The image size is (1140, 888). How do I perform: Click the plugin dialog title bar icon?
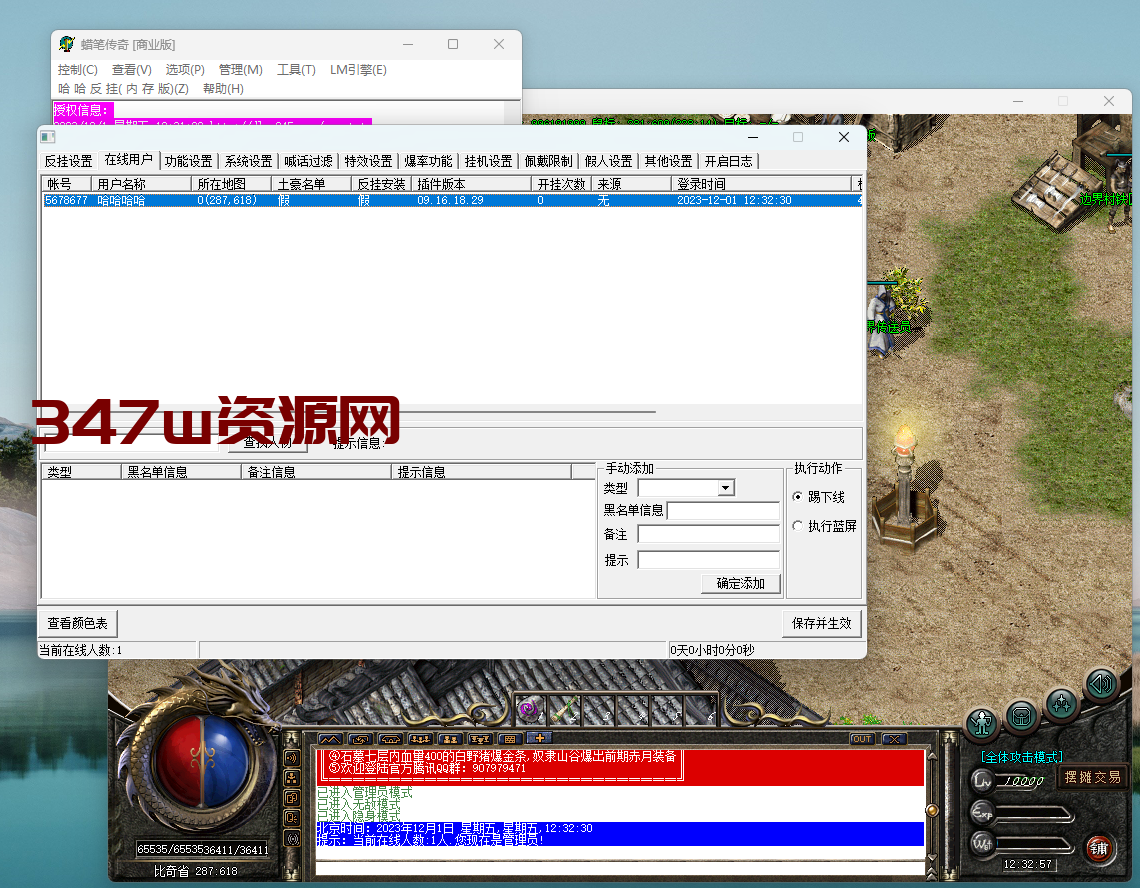pos(48,137)
